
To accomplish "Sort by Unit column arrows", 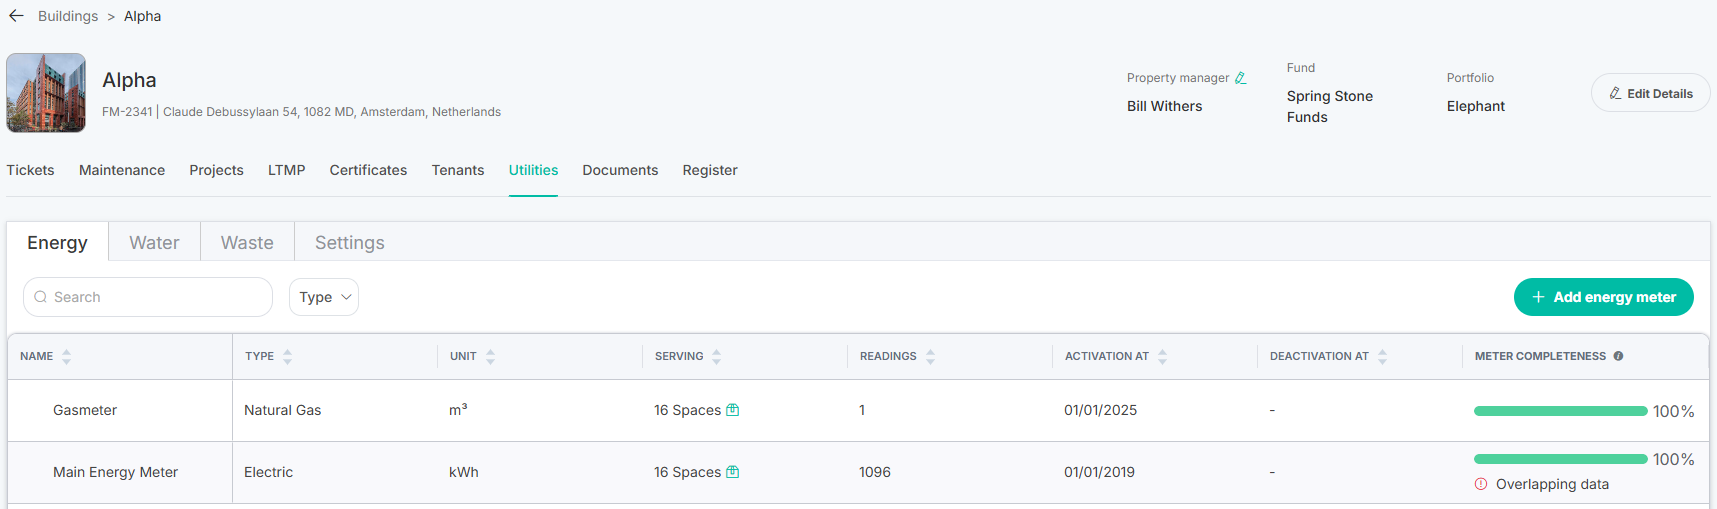I will point(490,356).
